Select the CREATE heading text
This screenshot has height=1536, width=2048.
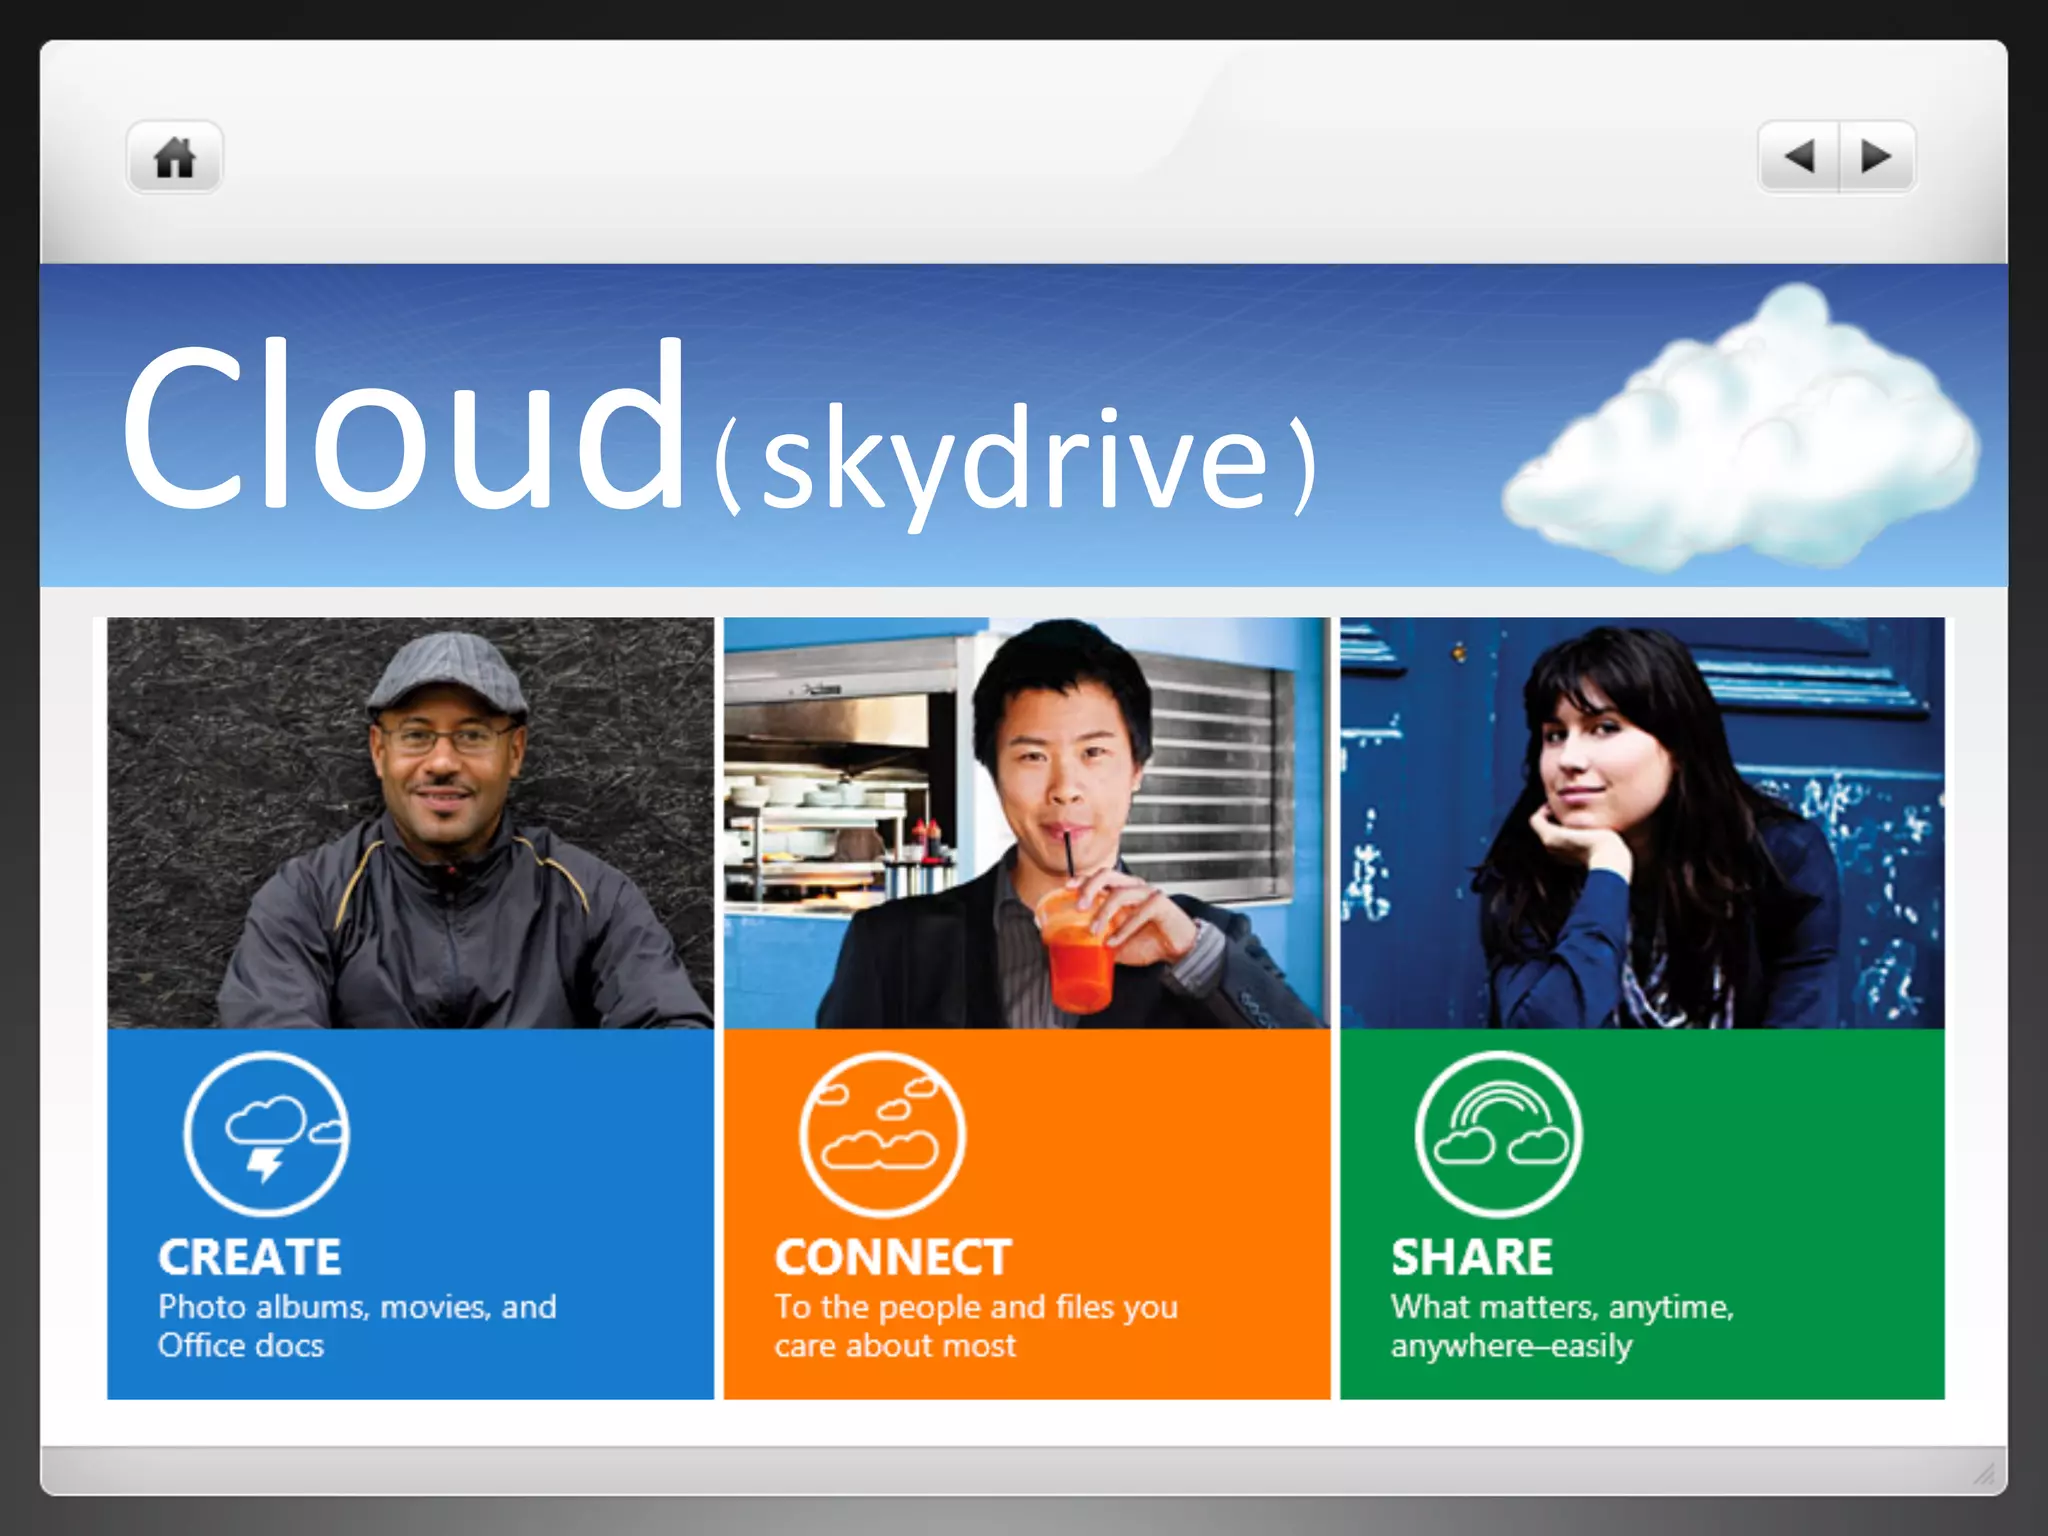click(250, 1257)
